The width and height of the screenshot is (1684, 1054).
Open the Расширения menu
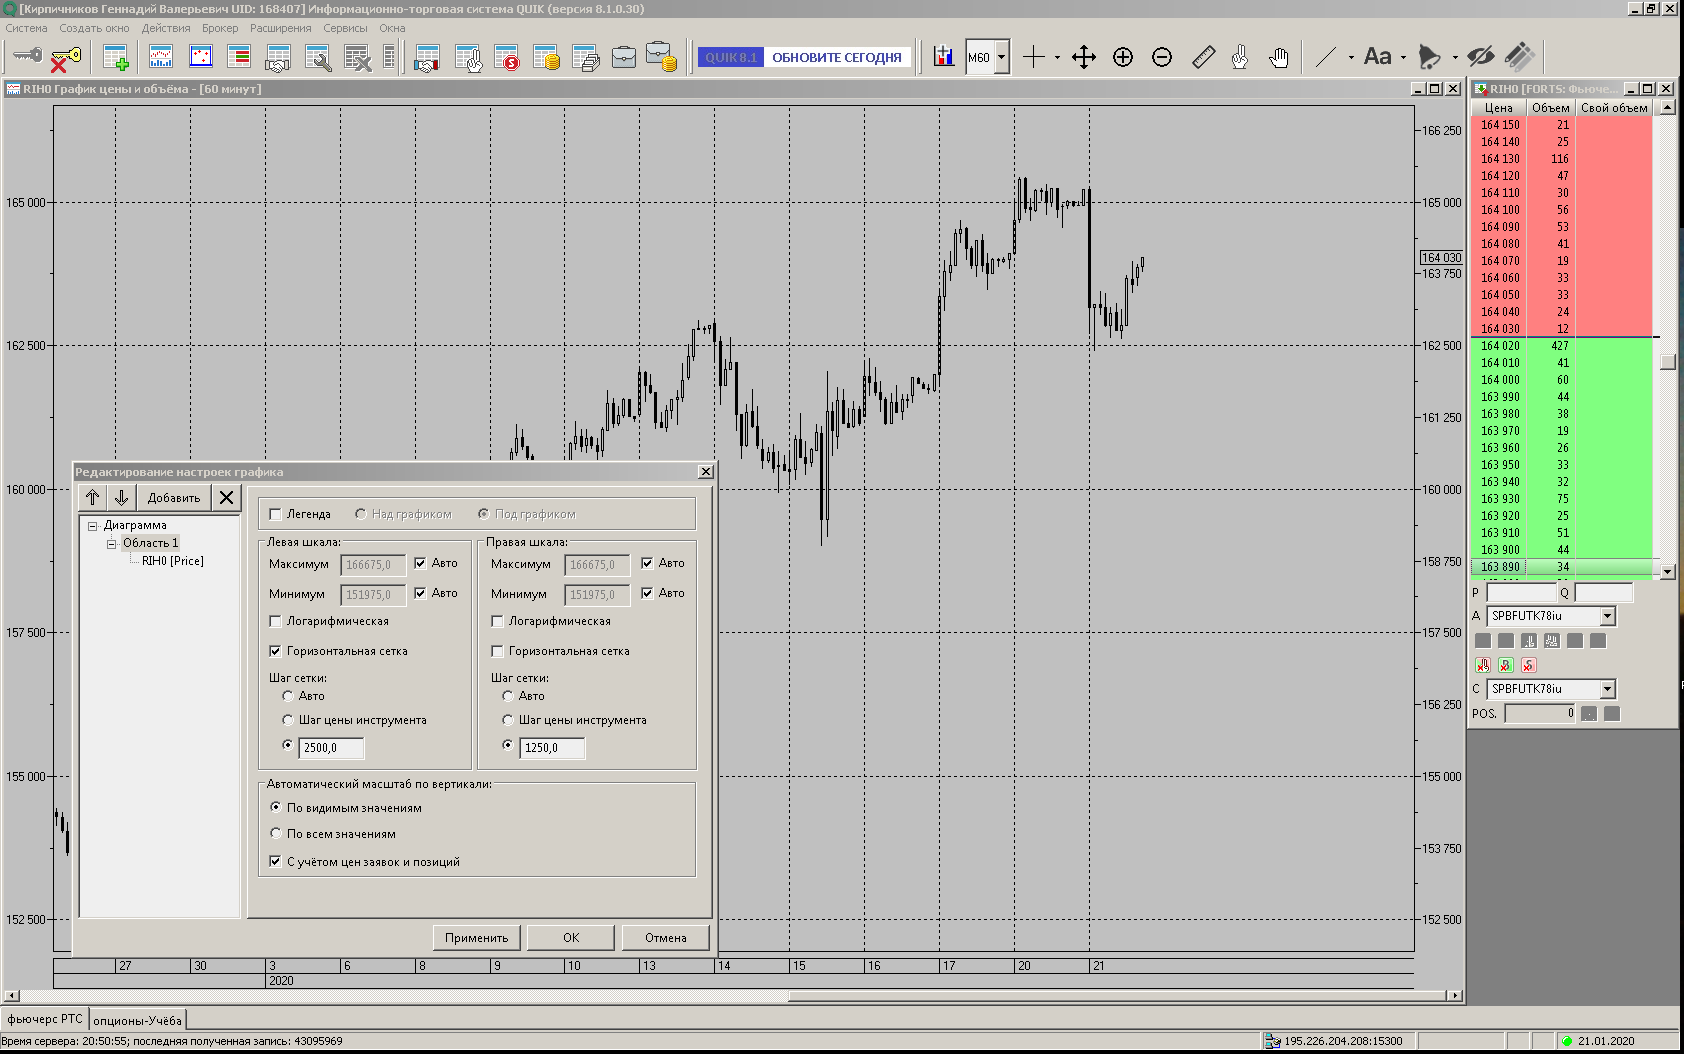coord(281,28)
